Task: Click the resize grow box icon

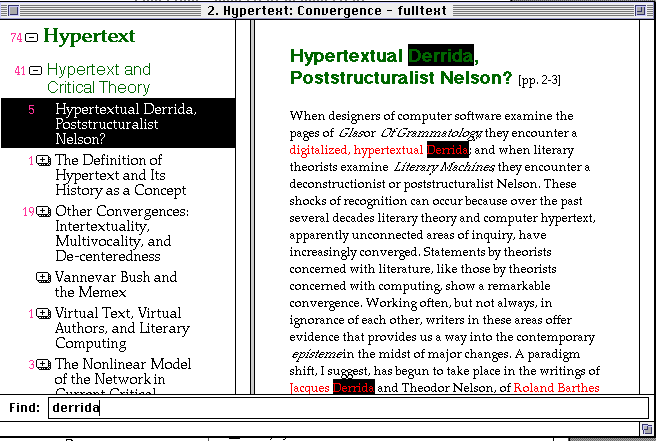Action: coord(647,429)
